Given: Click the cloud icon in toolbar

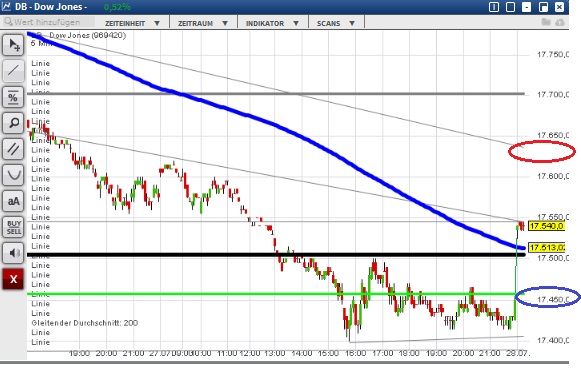Looking at the screenshot, I should [560, 22].
